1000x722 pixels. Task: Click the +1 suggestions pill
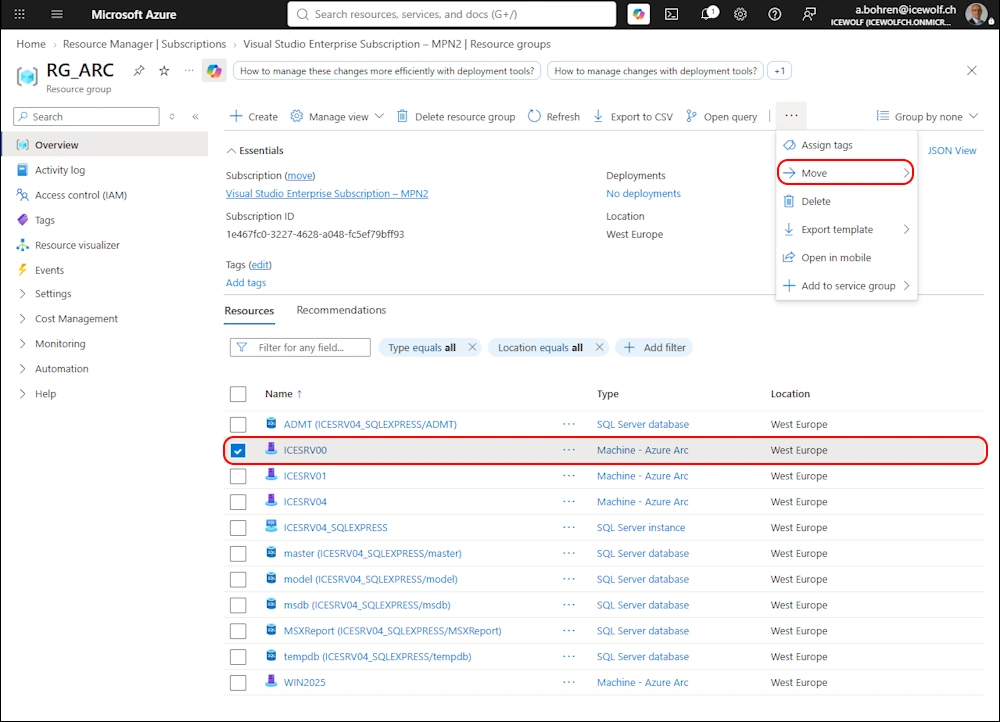coord(779,71)
